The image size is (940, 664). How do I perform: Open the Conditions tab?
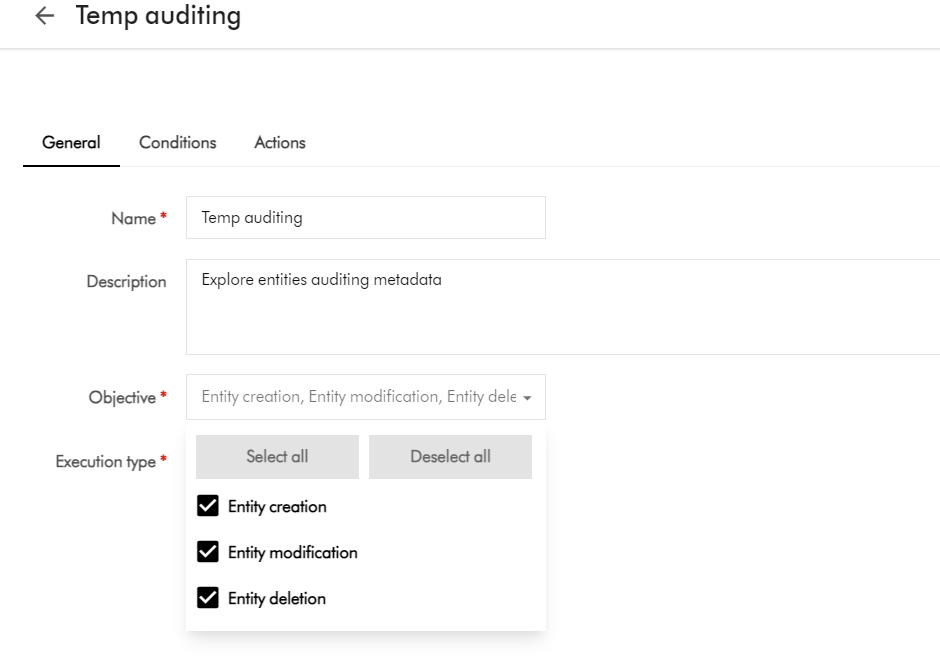coord(178,142)
